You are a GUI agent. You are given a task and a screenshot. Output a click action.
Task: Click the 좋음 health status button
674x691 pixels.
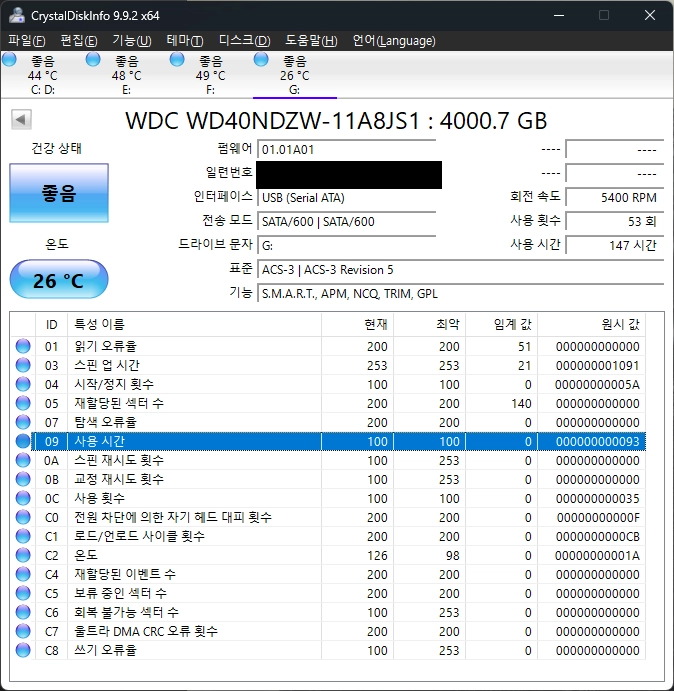pyautogui.click(x=59, y=193)
